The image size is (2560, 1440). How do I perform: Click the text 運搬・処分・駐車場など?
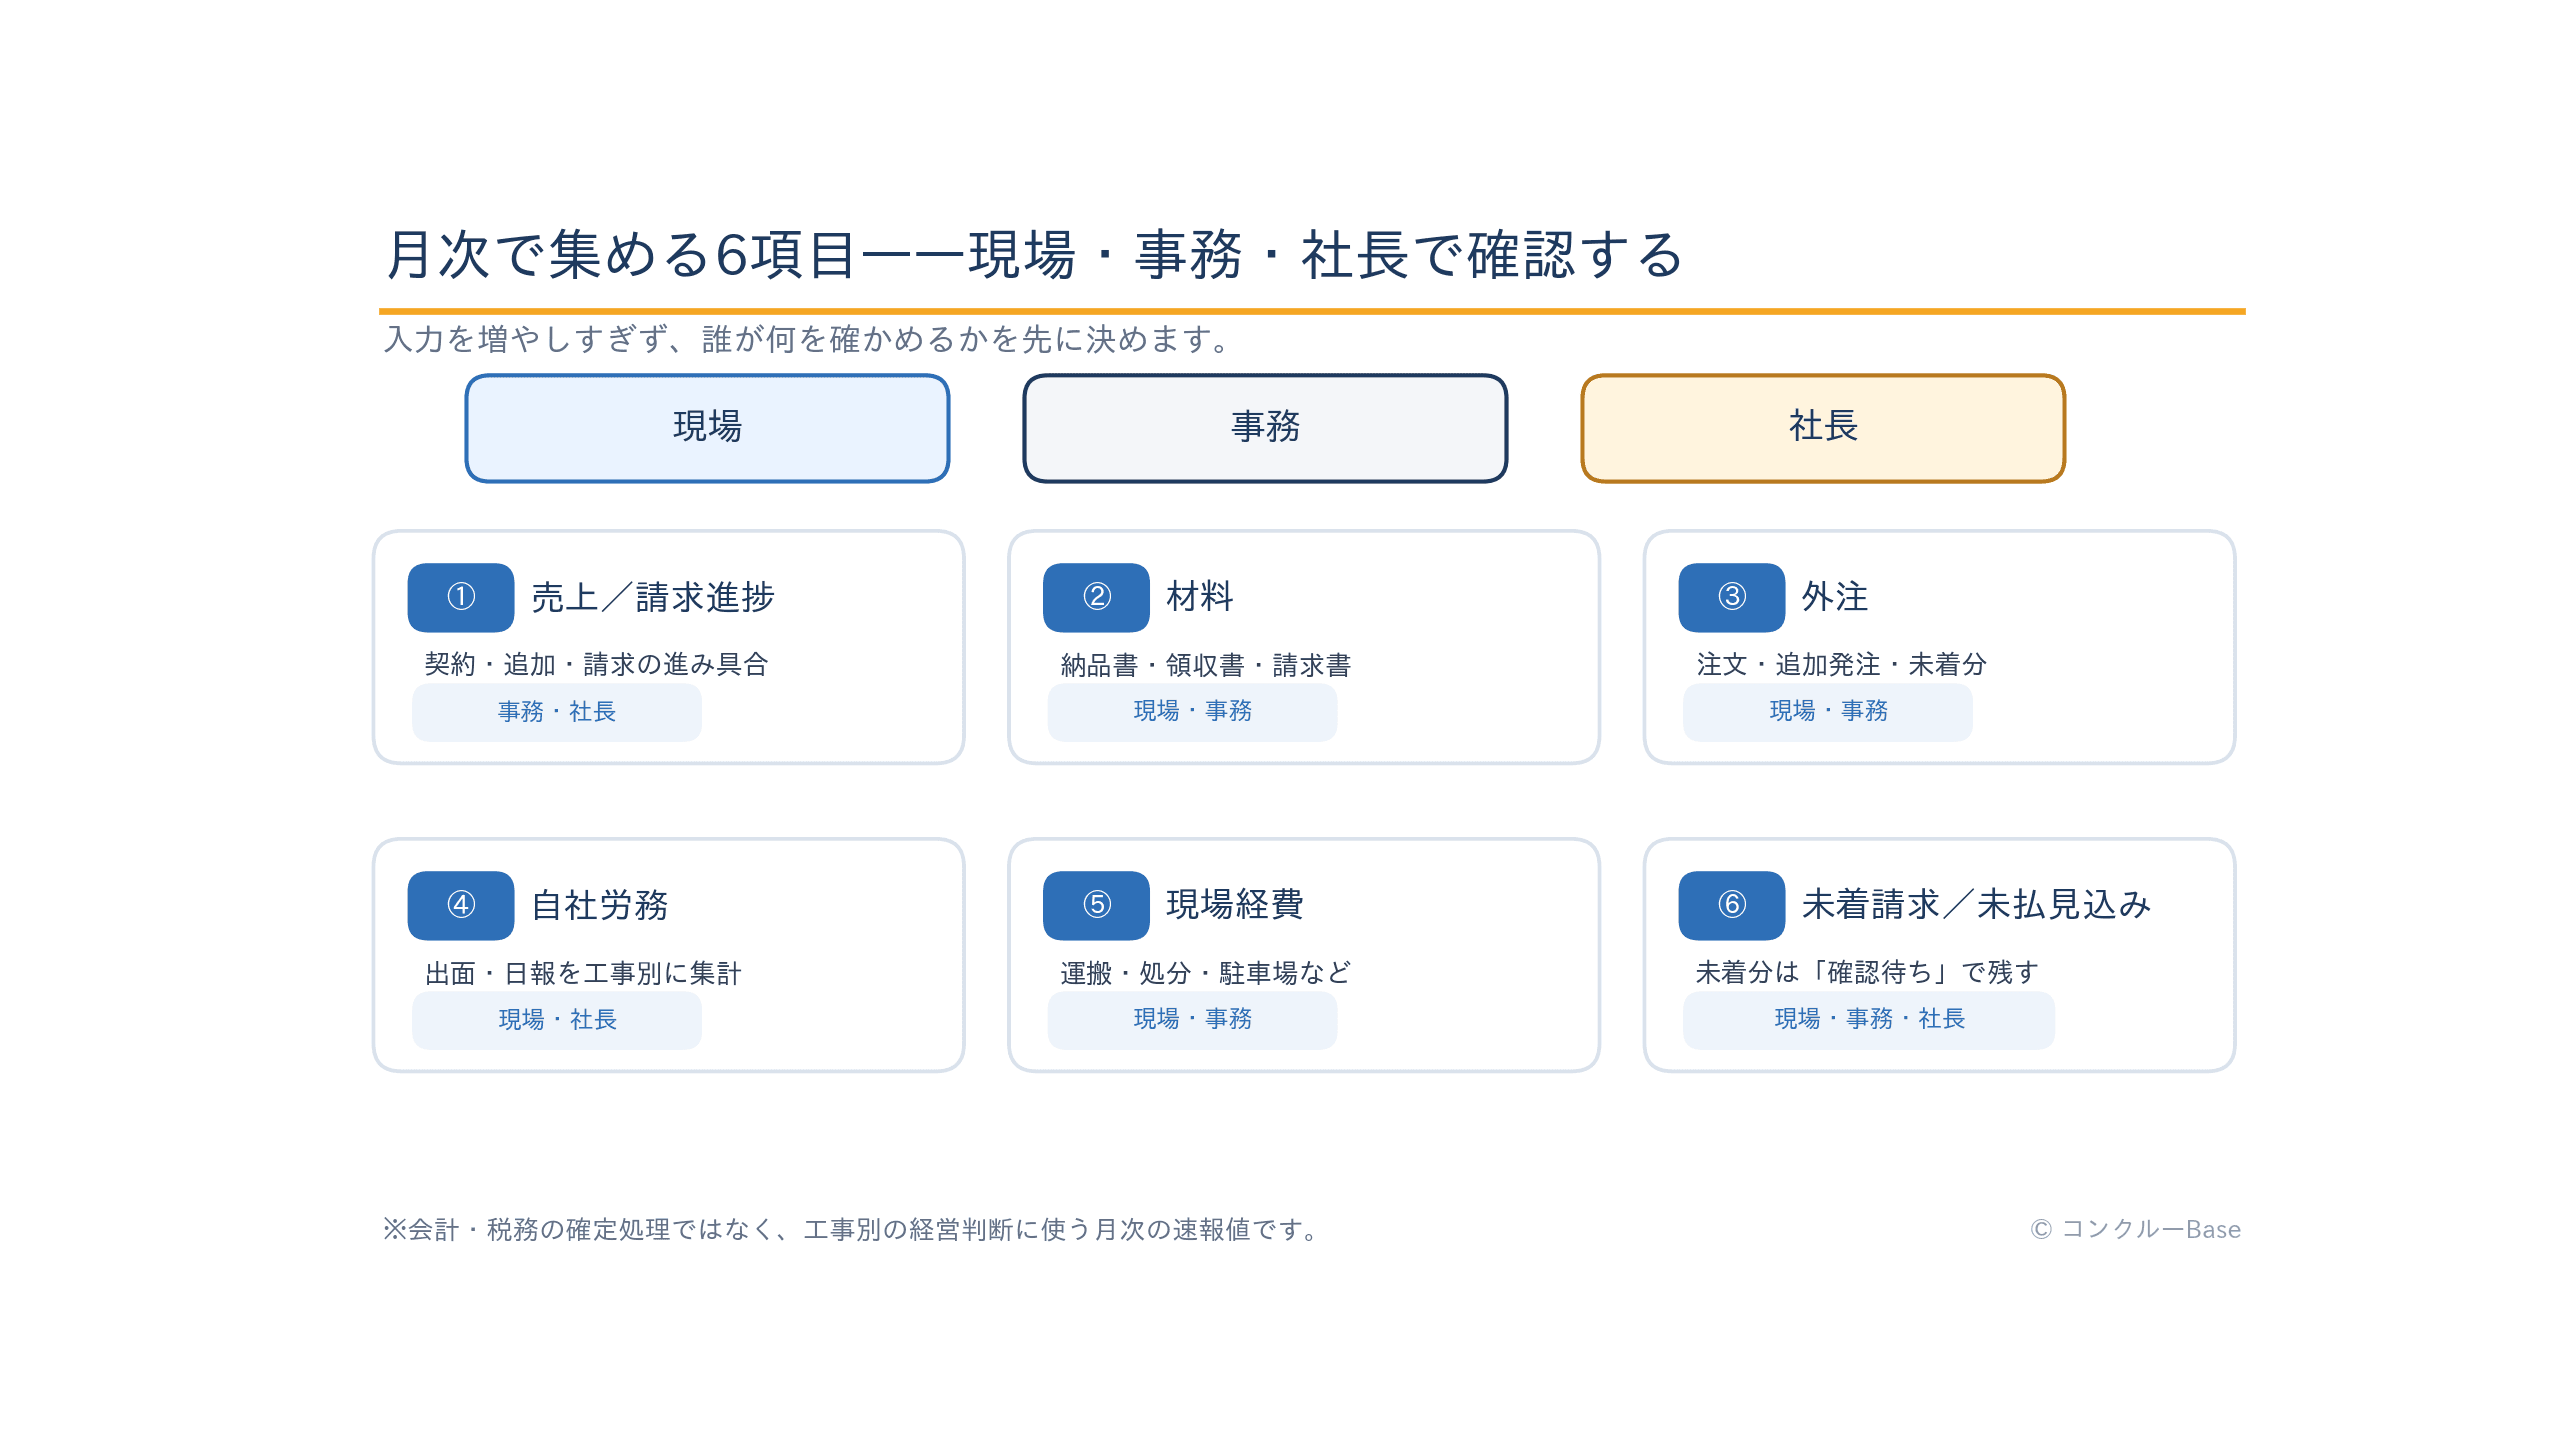coord(1206,972)
